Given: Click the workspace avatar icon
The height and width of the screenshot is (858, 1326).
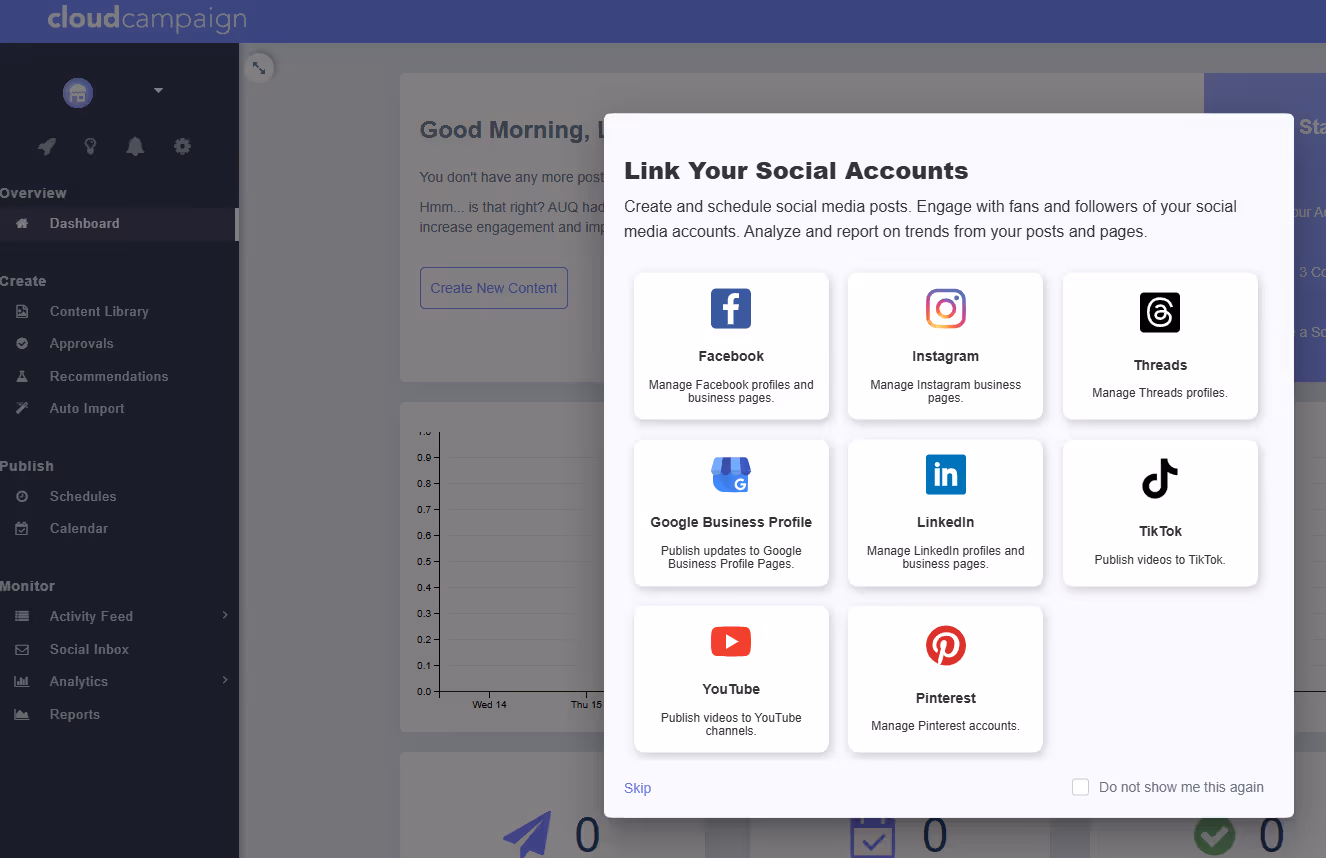Looking at the screenshot, I should [x=78, y=93].
